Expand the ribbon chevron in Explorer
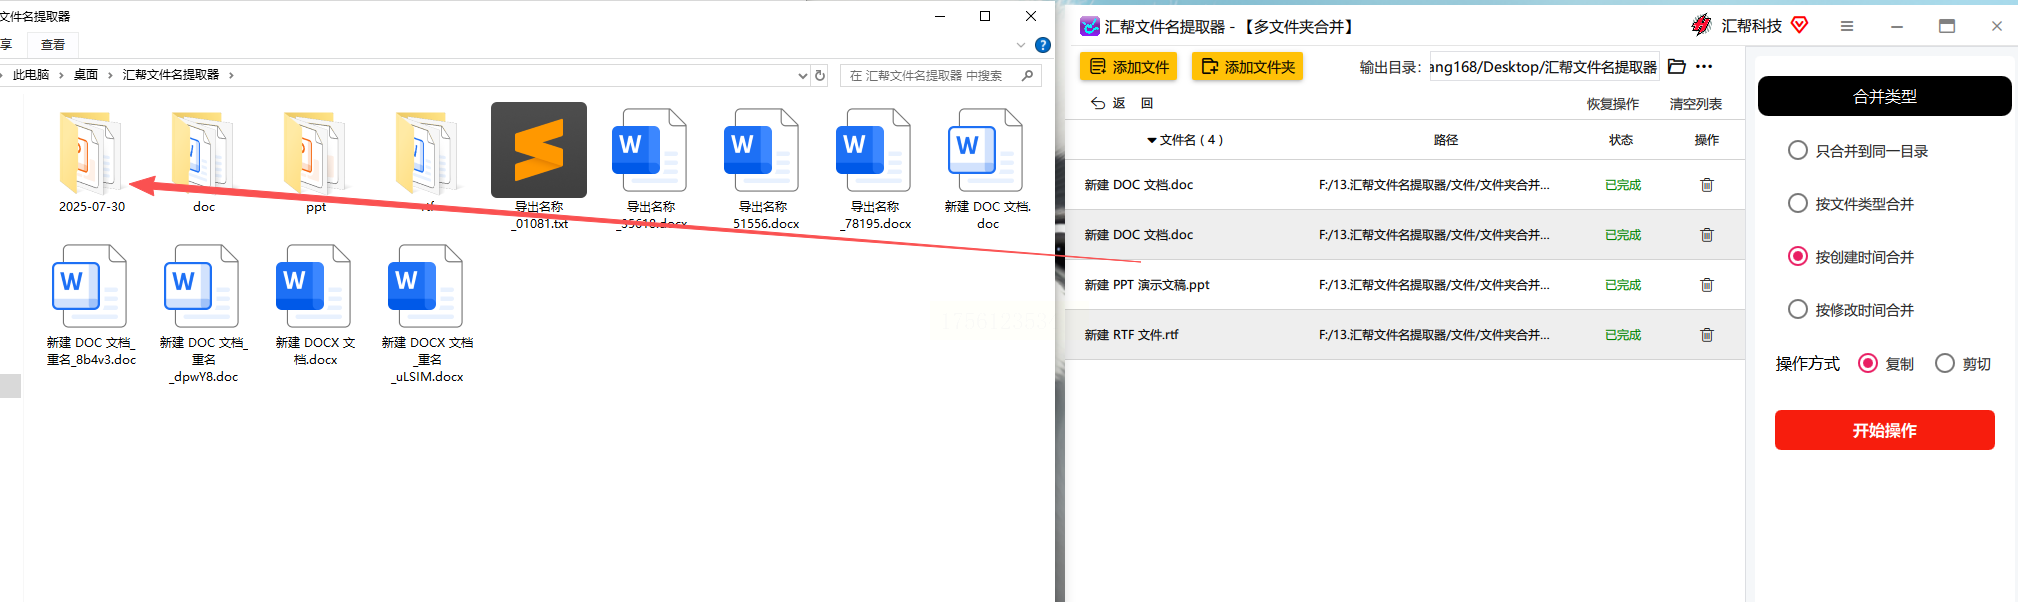This screenshot has height=602, width=2018. point(1021,45)
